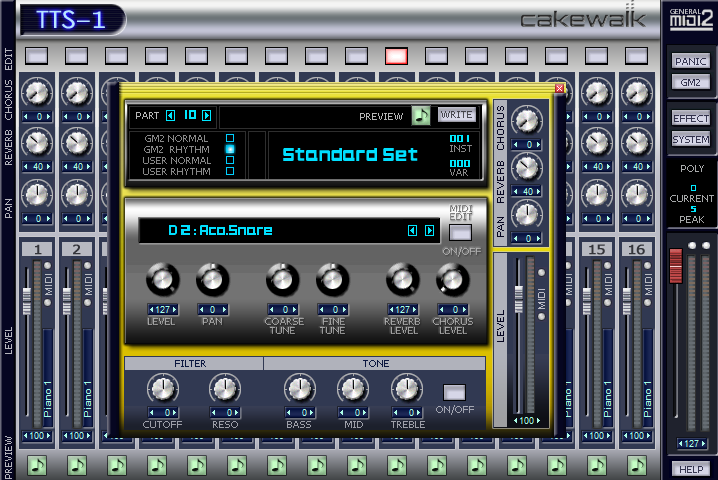Click part 1's Piano 1 instrument label
The width and height of the screenshot is (718, 480).
[48, 398]
